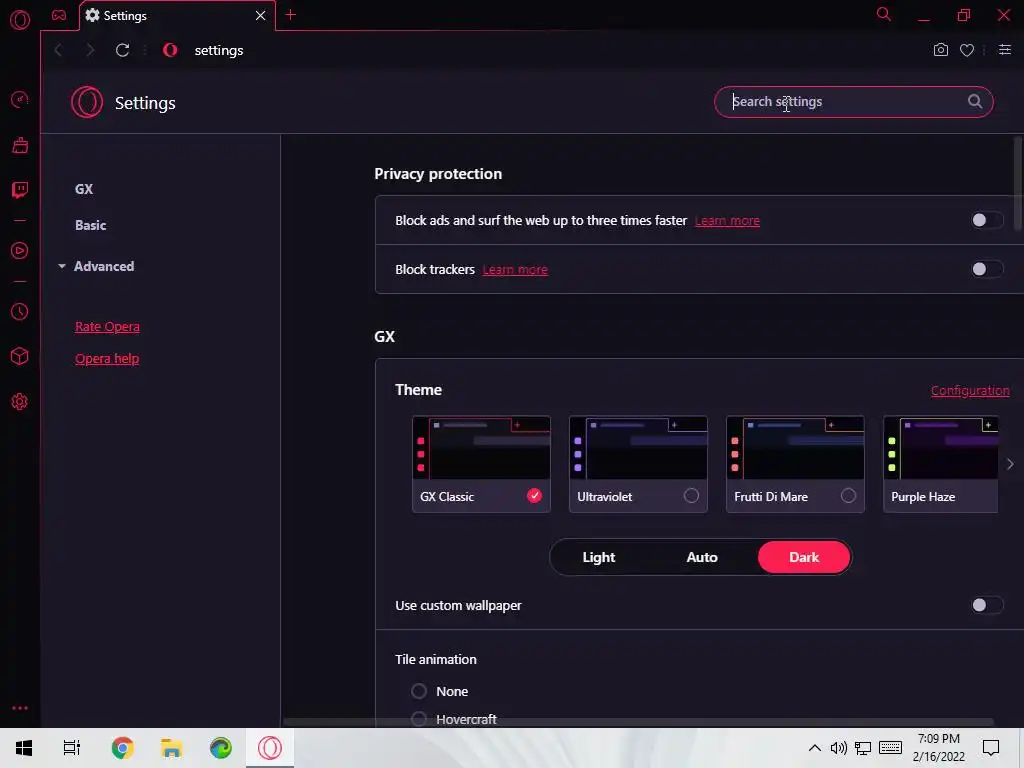The width and height of the screenshot is (1024, 768).
Task: Switch to Light mode
Action: click(x=599, y=557)
